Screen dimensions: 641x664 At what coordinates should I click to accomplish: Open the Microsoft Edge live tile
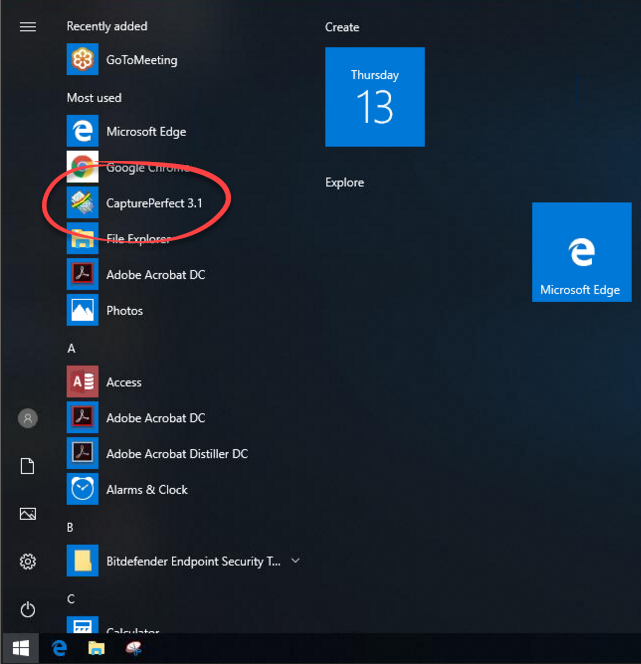pos(580,252)
